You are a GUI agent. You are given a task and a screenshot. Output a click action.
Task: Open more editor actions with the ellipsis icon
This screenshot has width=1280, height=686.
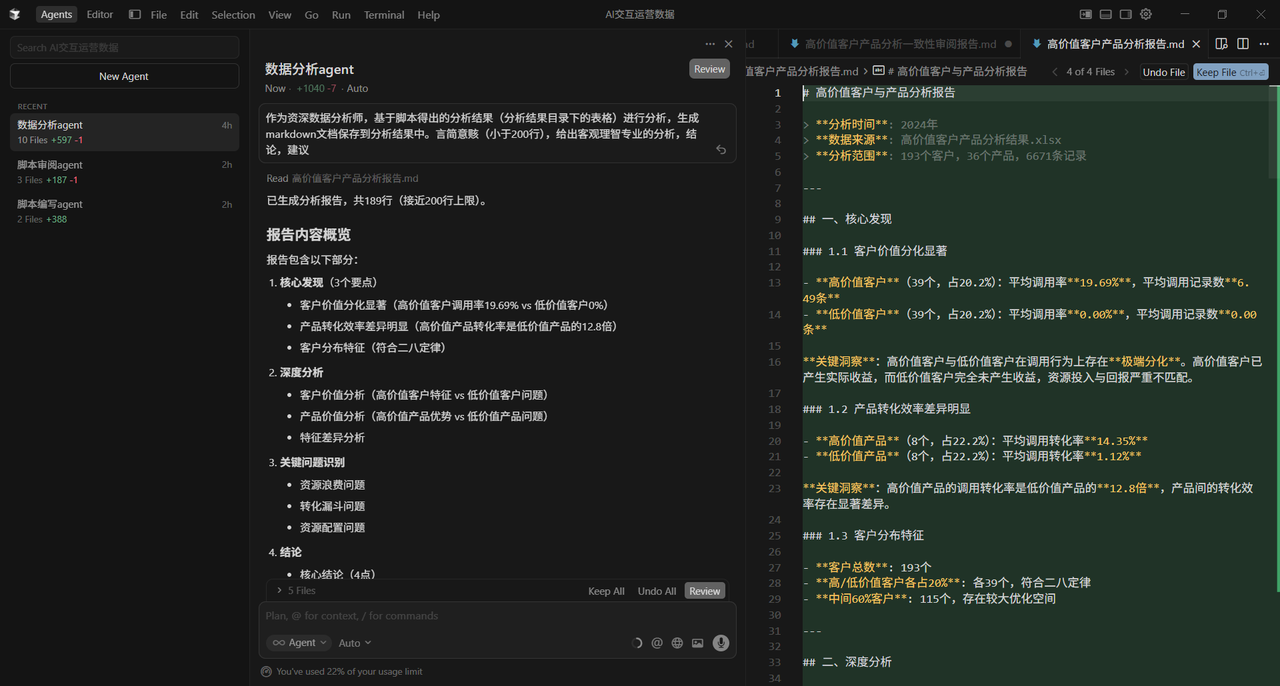(1263, 43)
